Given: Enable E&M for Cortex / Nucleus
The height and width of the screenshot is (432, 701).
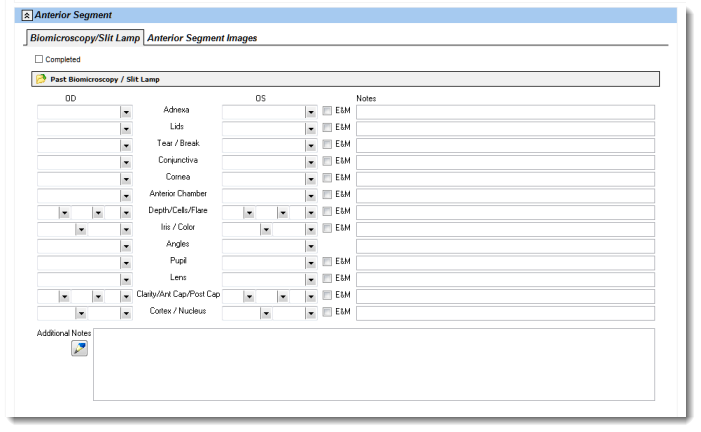Looking at the screenshot, I should [x=327, y=312].
